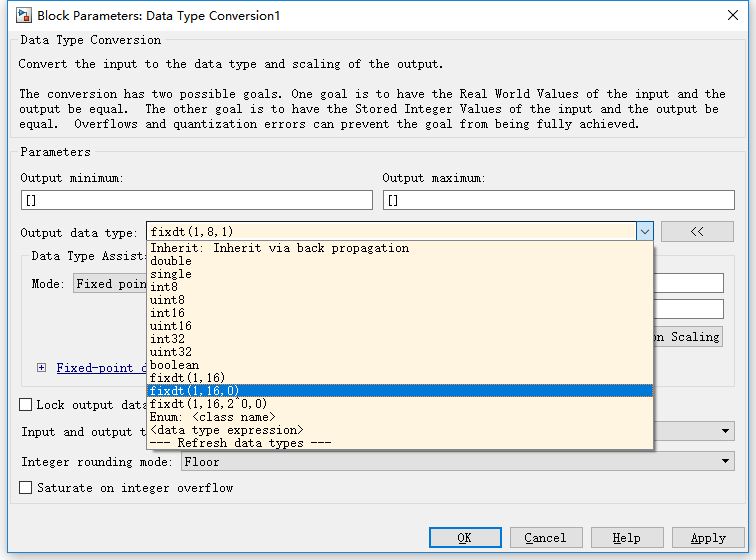Collapse the Data Type Assistant with << button
Screen dimensions: 756x560
(697, 232)
